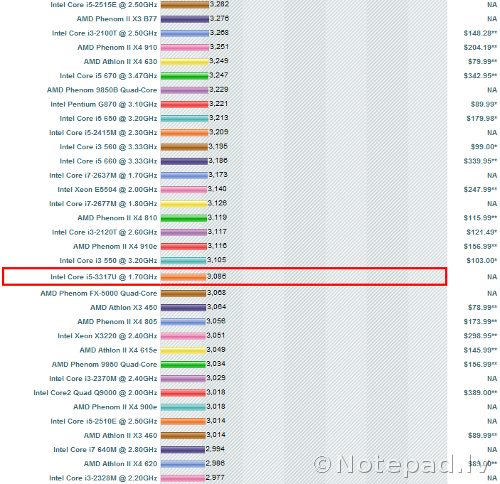Open Intel Core i7-2637M @ 1.70GHz

(103, 175)
